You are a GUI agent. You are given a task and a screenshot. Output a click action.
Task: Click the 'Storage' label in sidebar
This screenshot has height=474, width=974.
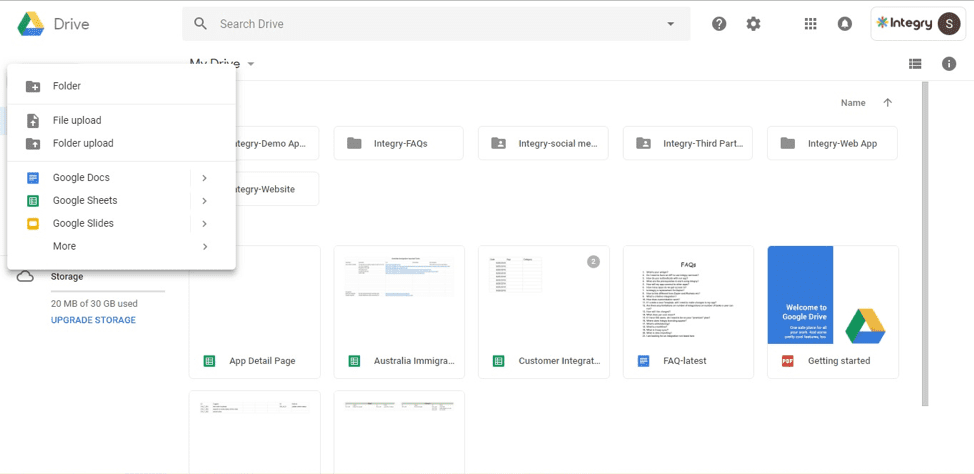[67, 277]
